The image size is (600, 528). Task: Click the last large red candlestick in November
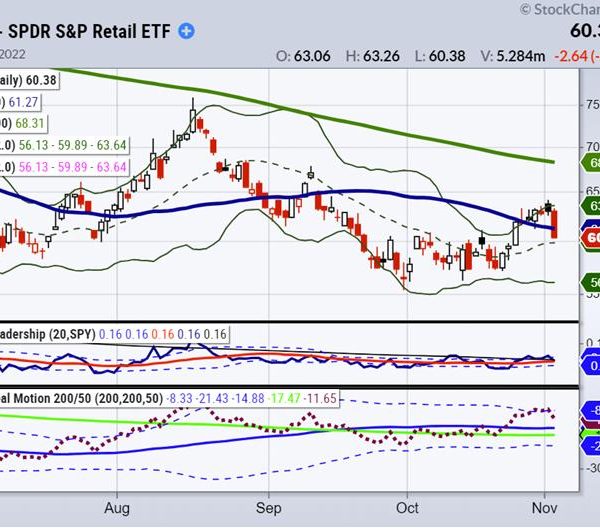click(x=554, y=224)
